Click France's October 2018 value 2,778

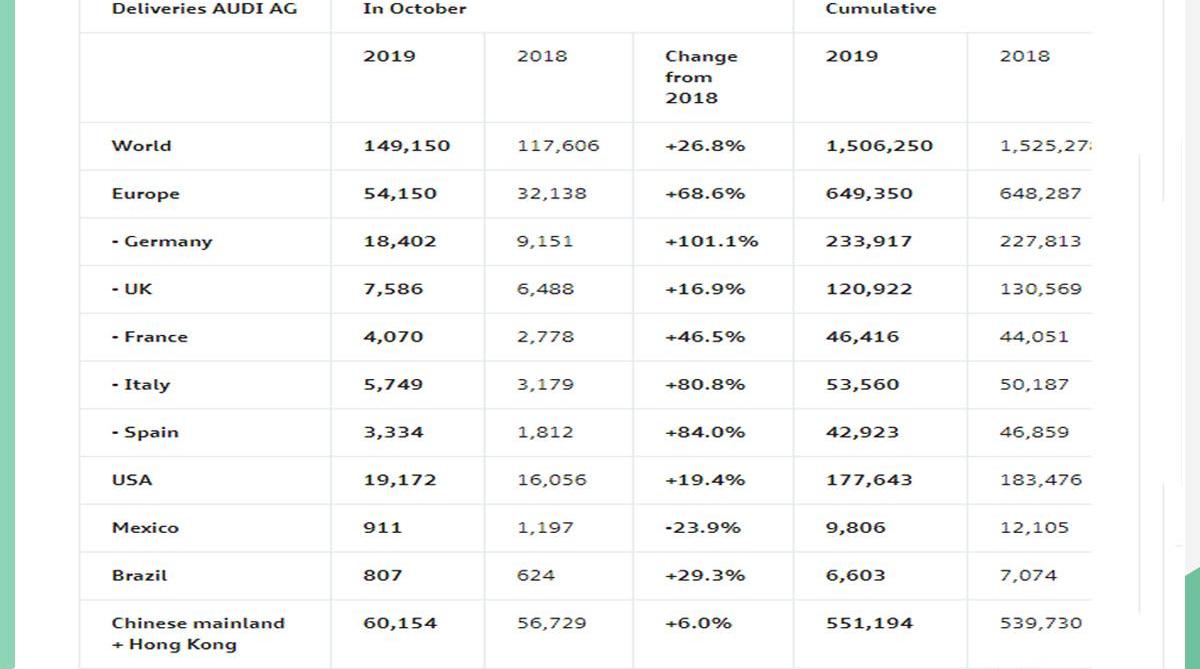click(x=545, y=337)
